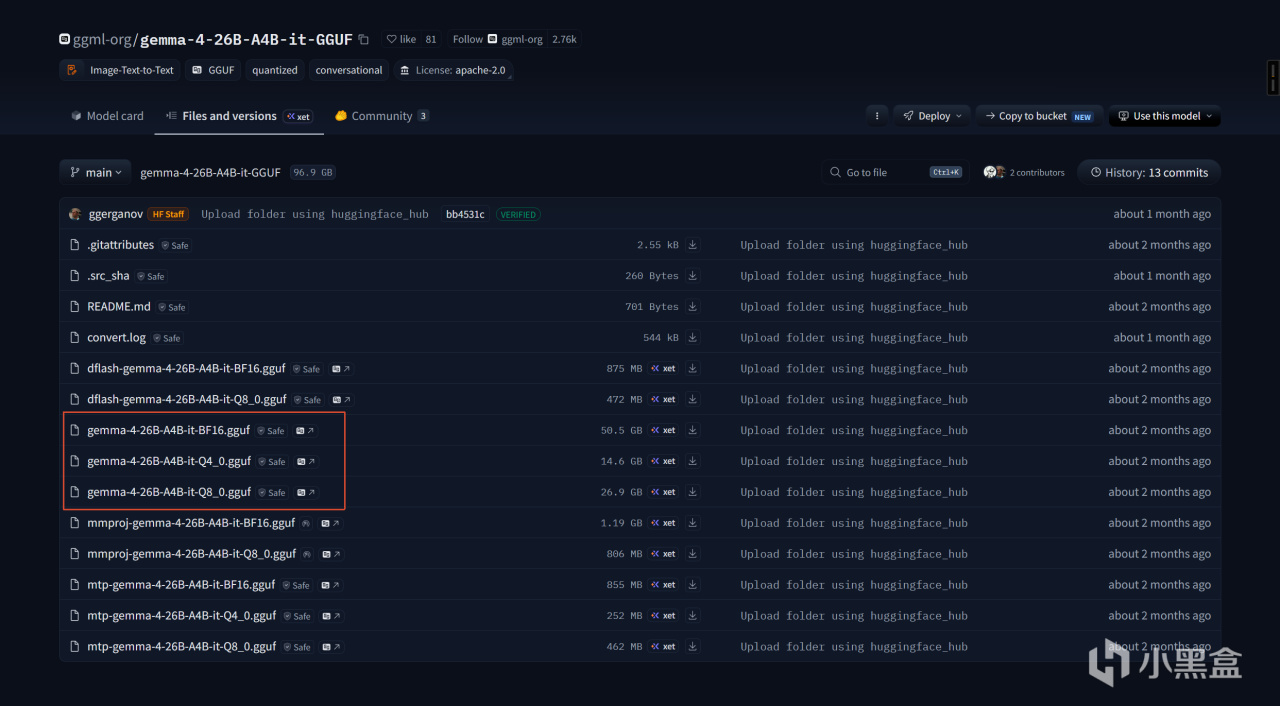Open GGUF viewer icon for dflash BF16 file
This screenshot has height=706, width=1280.
click(340, 369)
